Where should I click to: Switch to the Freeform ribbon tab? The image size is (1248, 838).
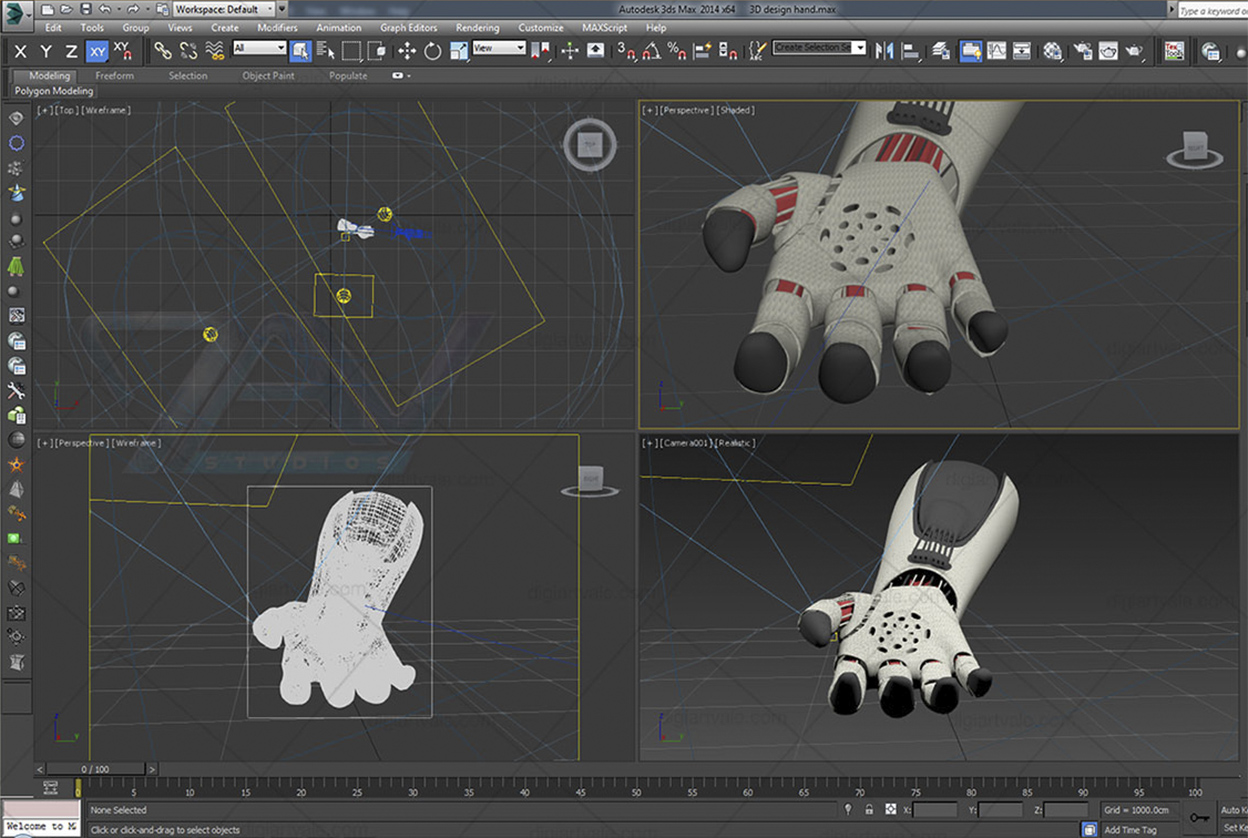114,75
